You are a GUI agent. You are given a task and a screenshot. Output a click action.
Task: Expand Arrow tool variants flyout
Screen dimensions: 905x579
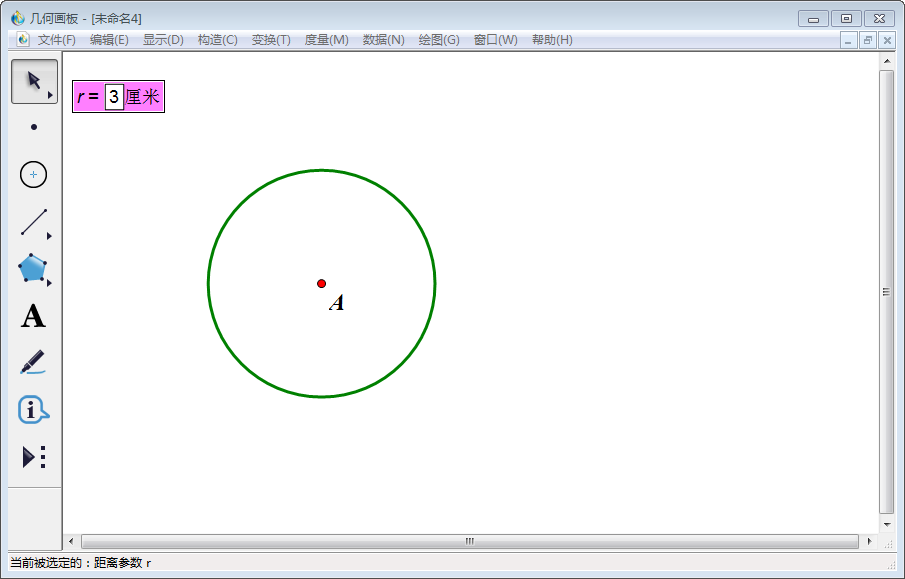(50, 95)
